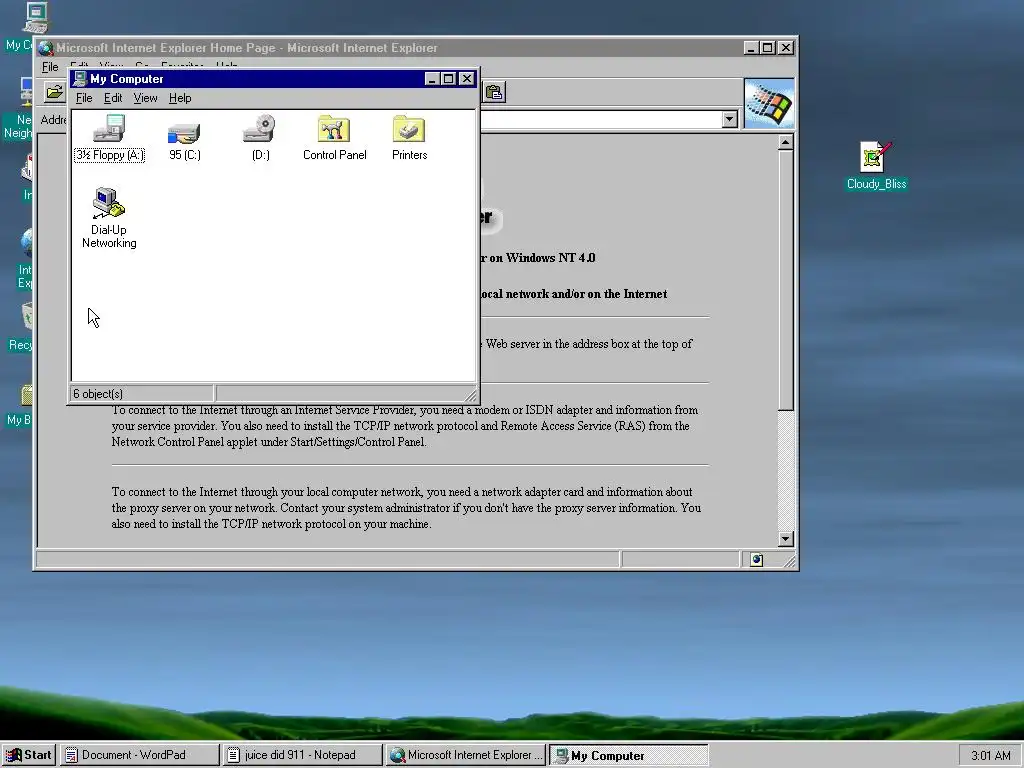The image size is (1024, 768).
Task: Open the Help menu in My Computer
Action: [180, 98]
